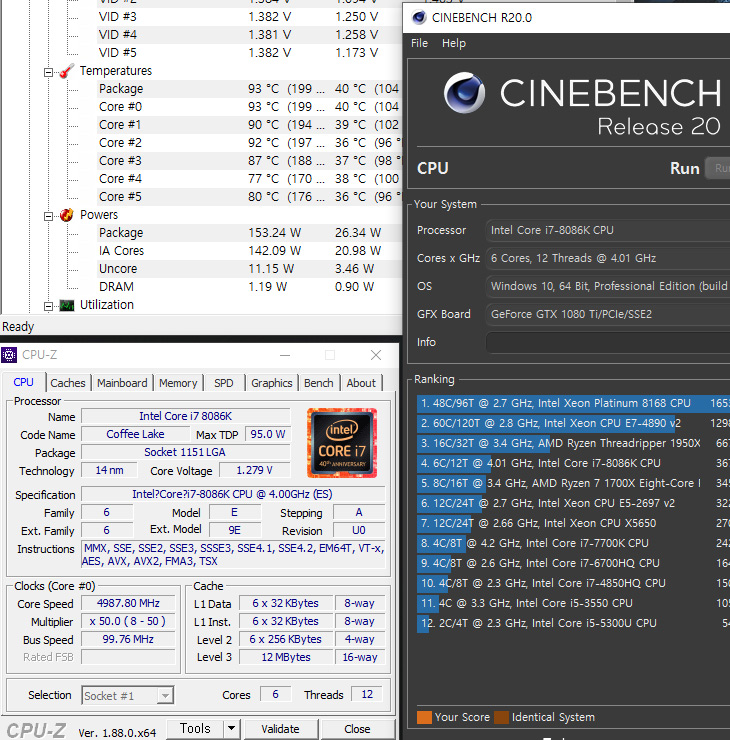The height and width of the screenshot is (740, 730).
Task: Click the Close button in CPU-Z
Action: (x=357, y=729)
